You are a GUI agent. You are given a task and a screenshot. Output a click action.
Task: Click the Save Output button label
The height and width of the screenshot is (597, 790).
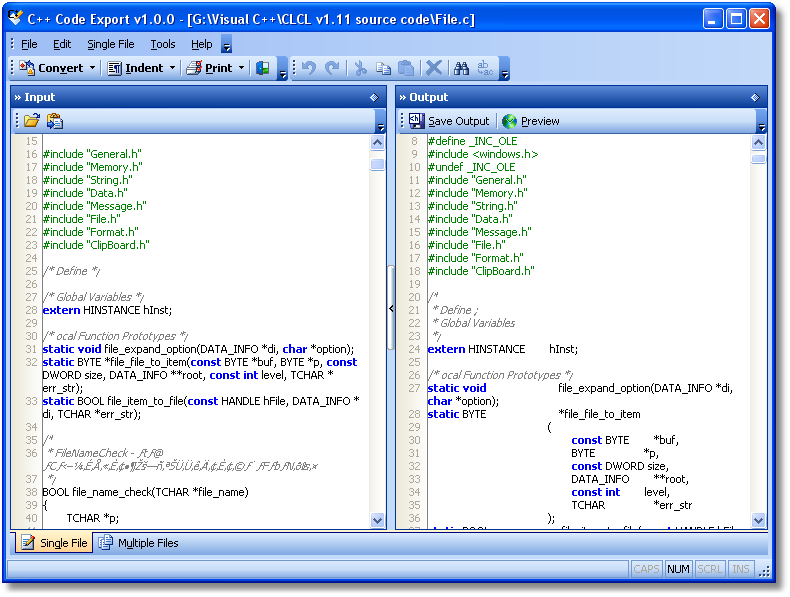[458, 121]
